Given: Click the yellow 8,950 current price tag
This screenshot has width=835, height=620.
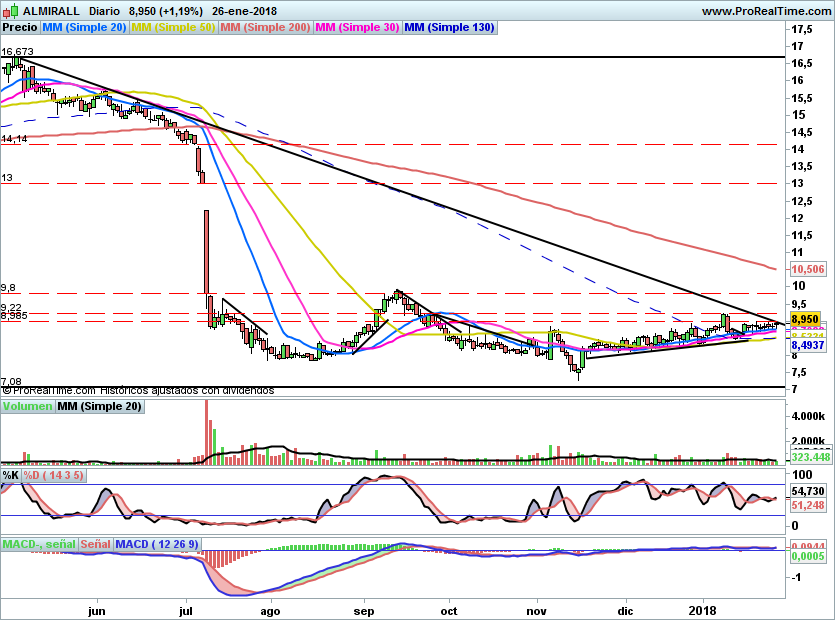Looking at the screenshot, I should (806, 317).
